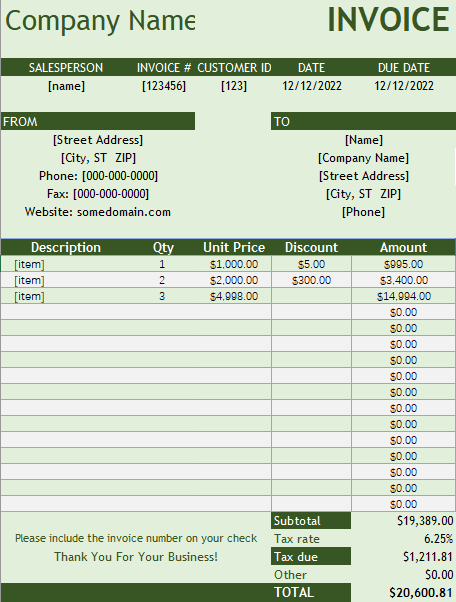
Task: Click the $1,000.00 unit price cell
Action: (x=234, y=264)
